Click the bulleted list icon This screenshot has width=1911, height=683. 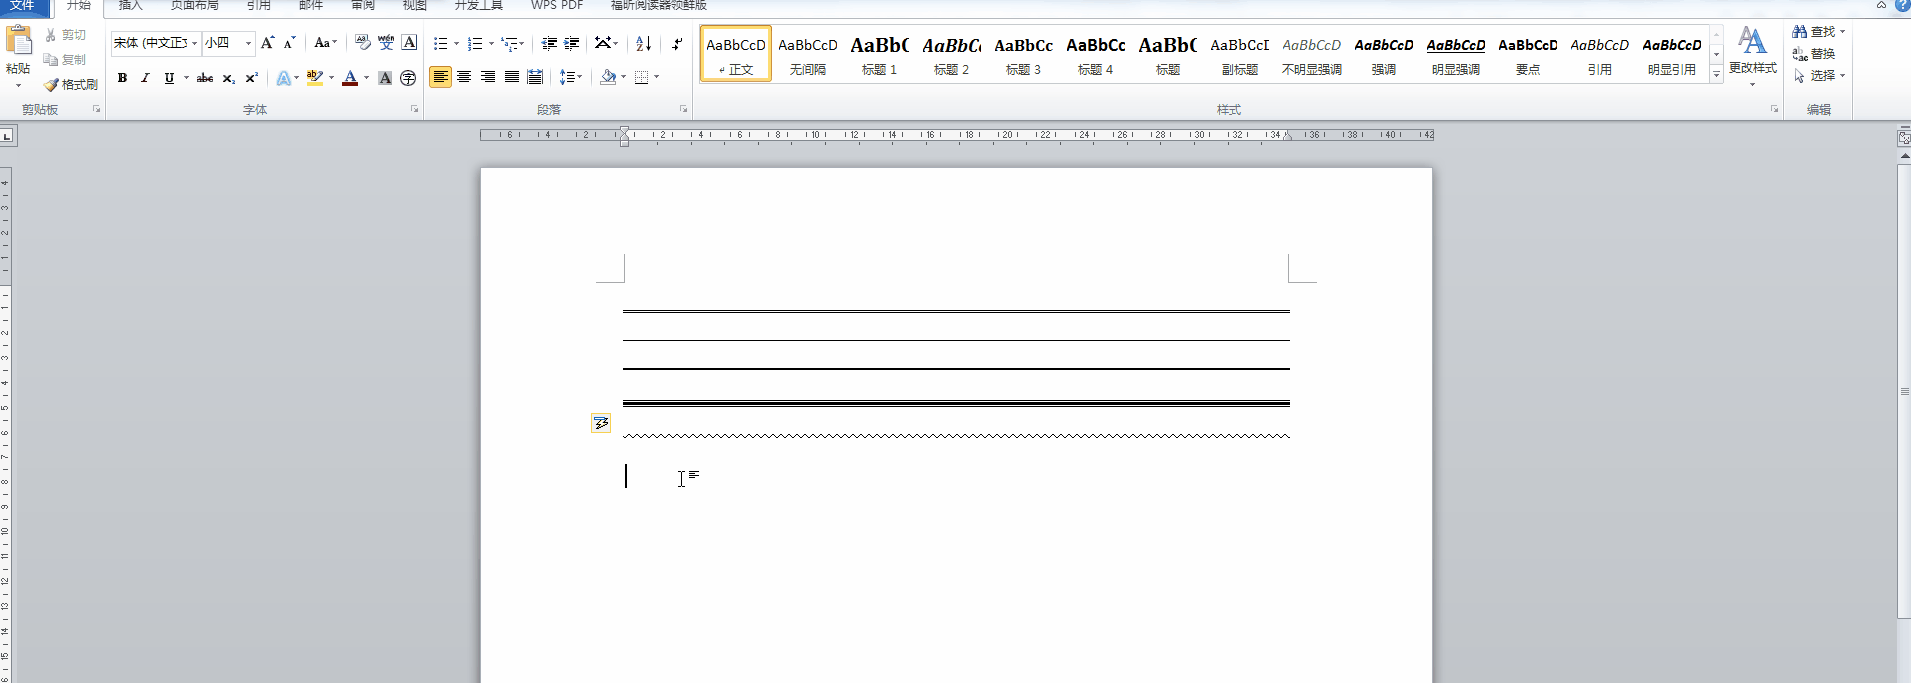click(440, 43)
